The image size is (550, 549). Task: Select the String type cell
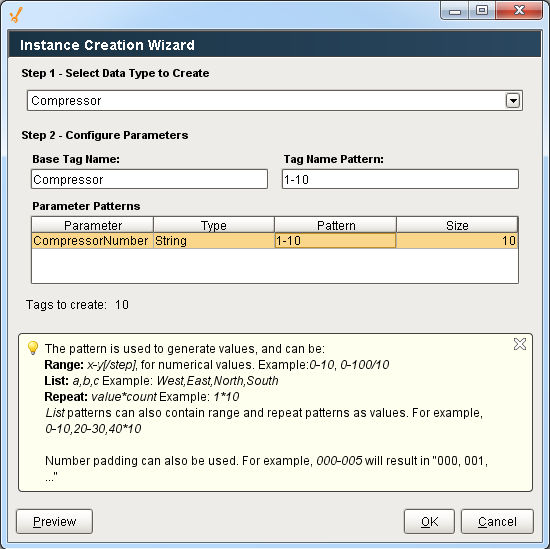tap(214, 241)
